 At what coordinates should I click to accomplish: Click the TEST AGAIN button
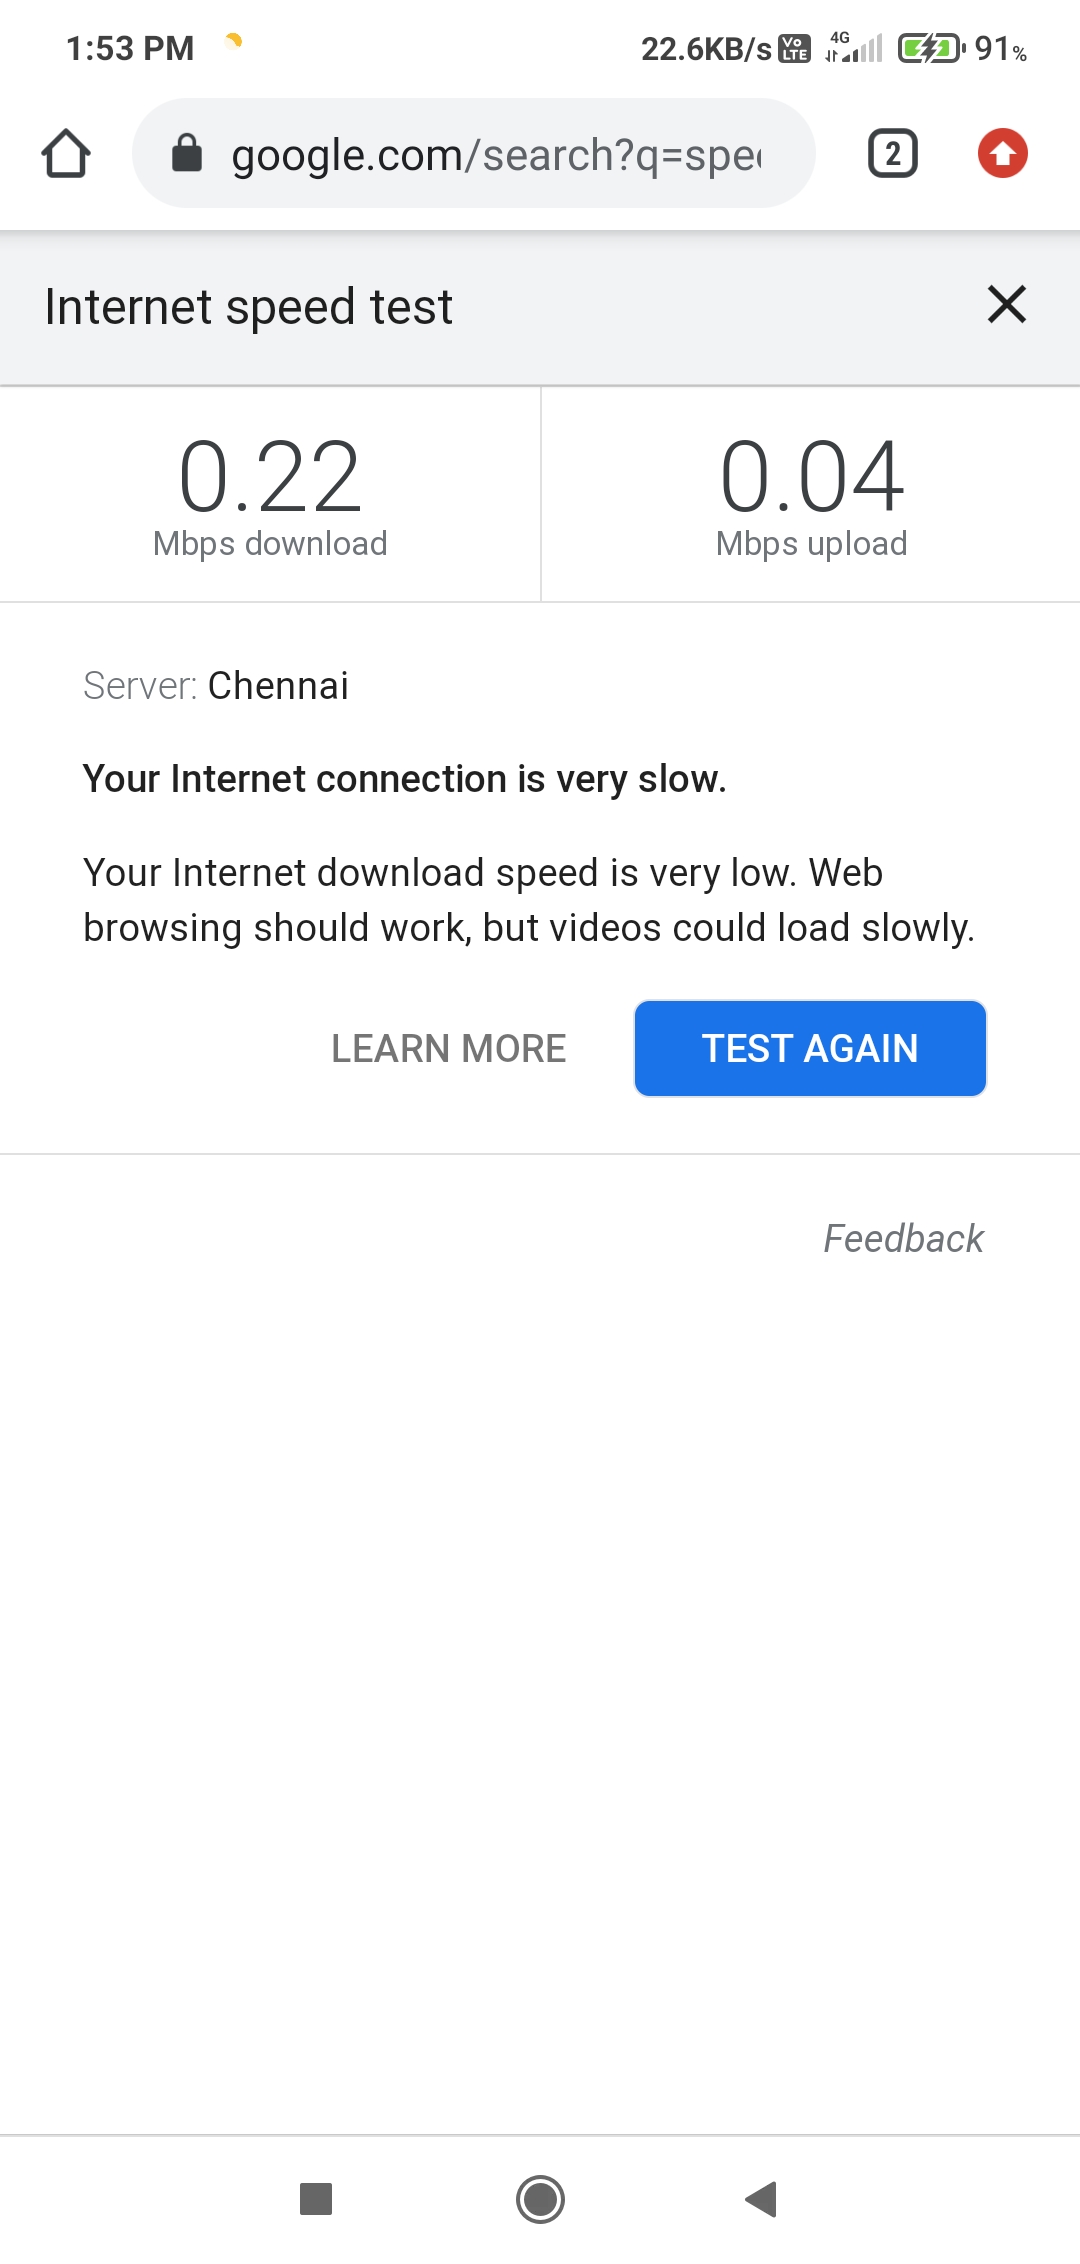pos(810,1048)
